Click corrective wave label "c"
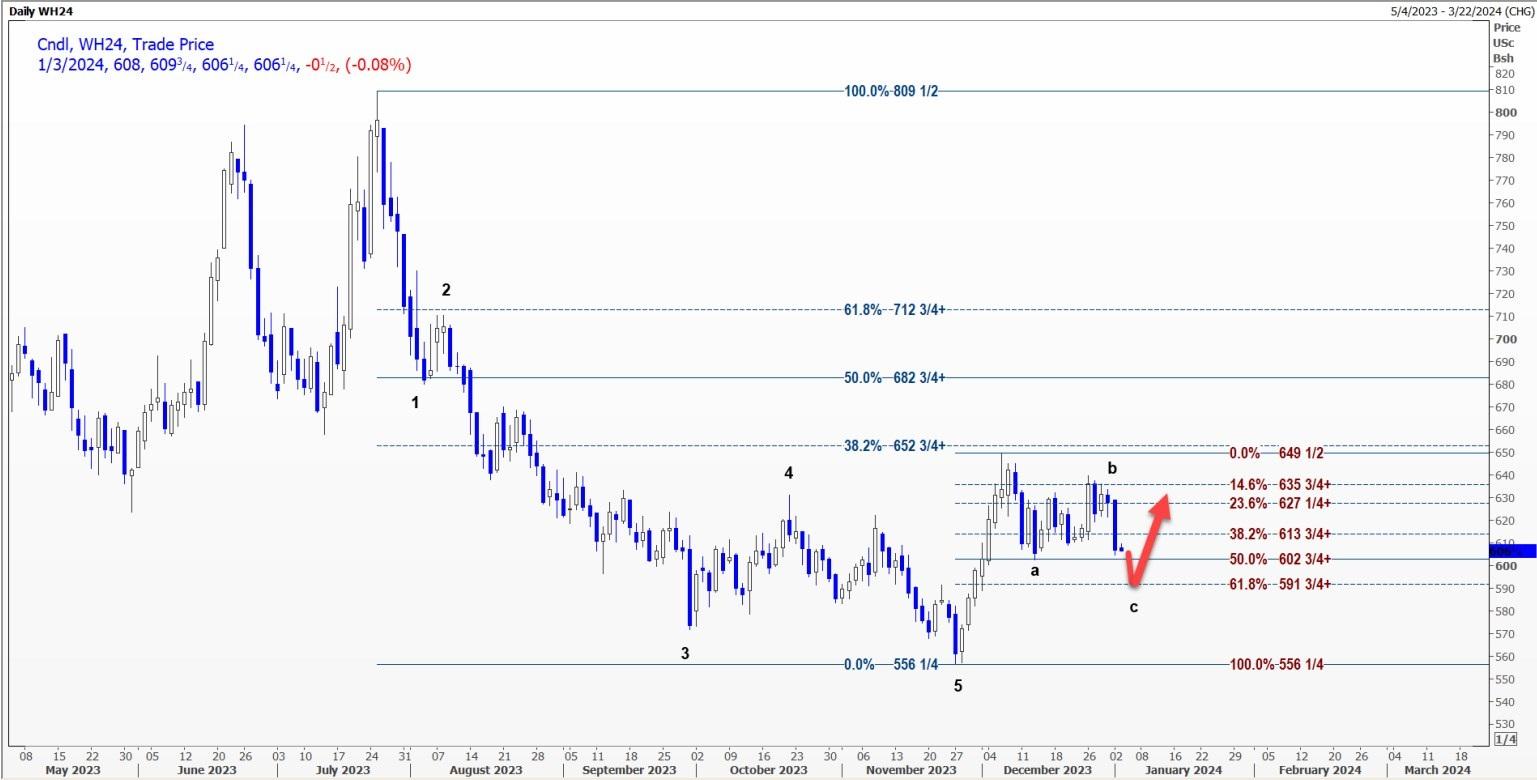This screenshot has height=780, width=1537. click(1134, 606)
